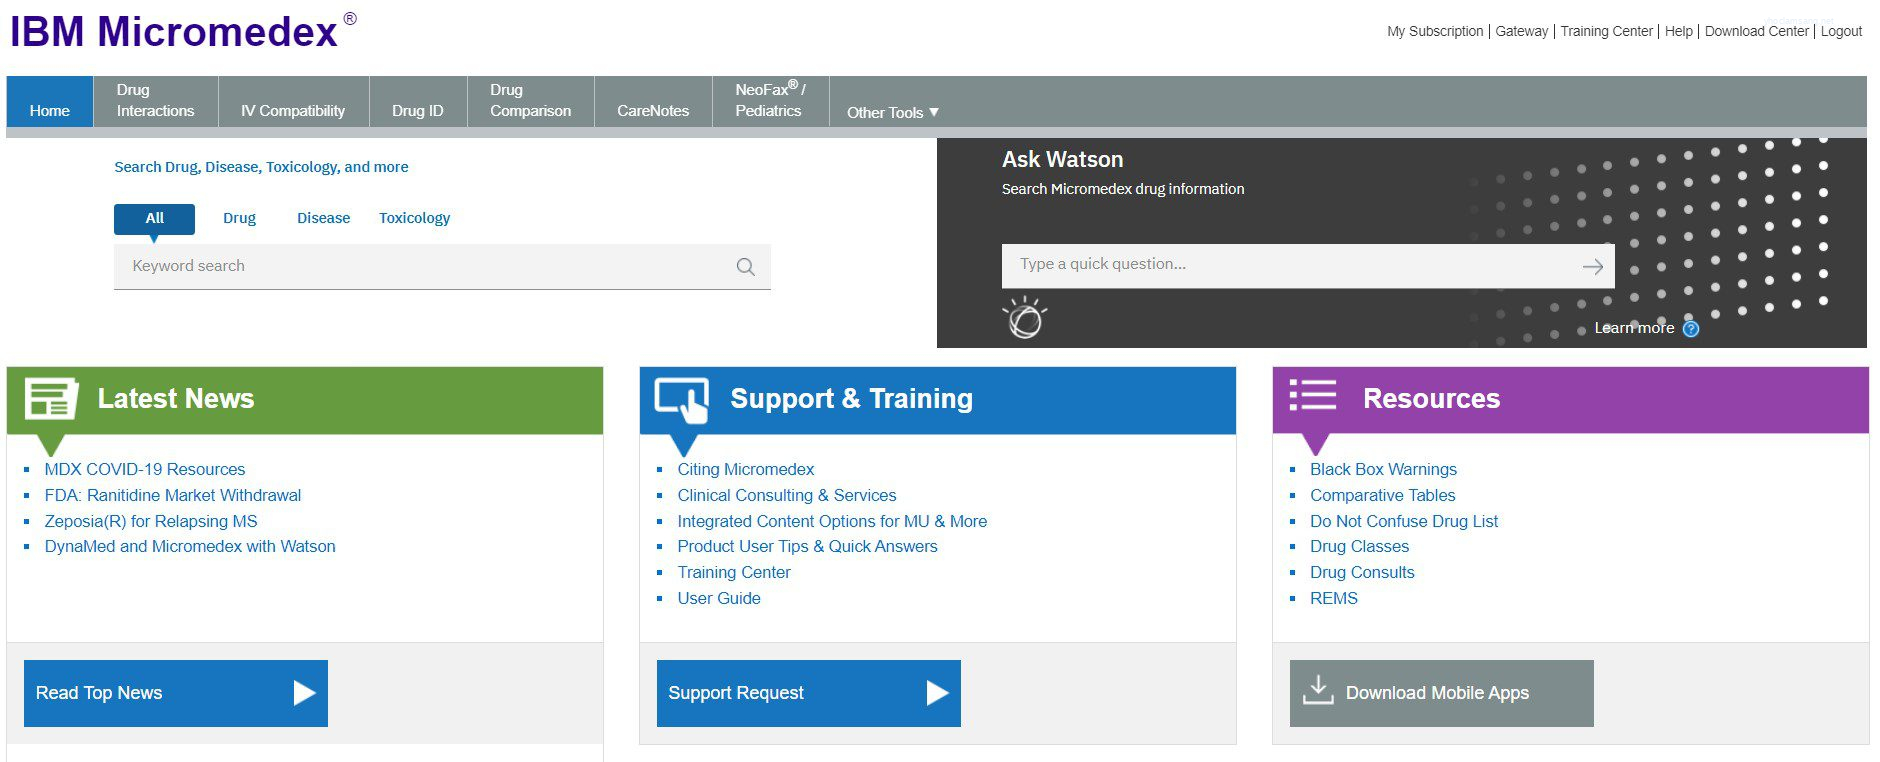The image size is (1880, 762).
Task: Open the Comparative Tables resource
Action: [1382, 495]
